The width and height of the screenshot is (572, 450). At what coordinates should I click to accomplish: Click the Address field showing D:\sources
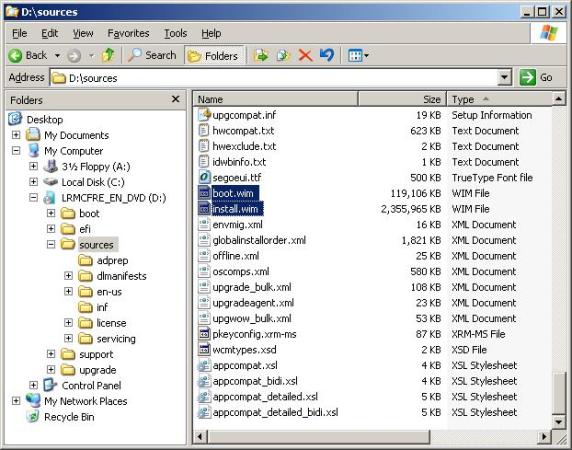(274, 78)
